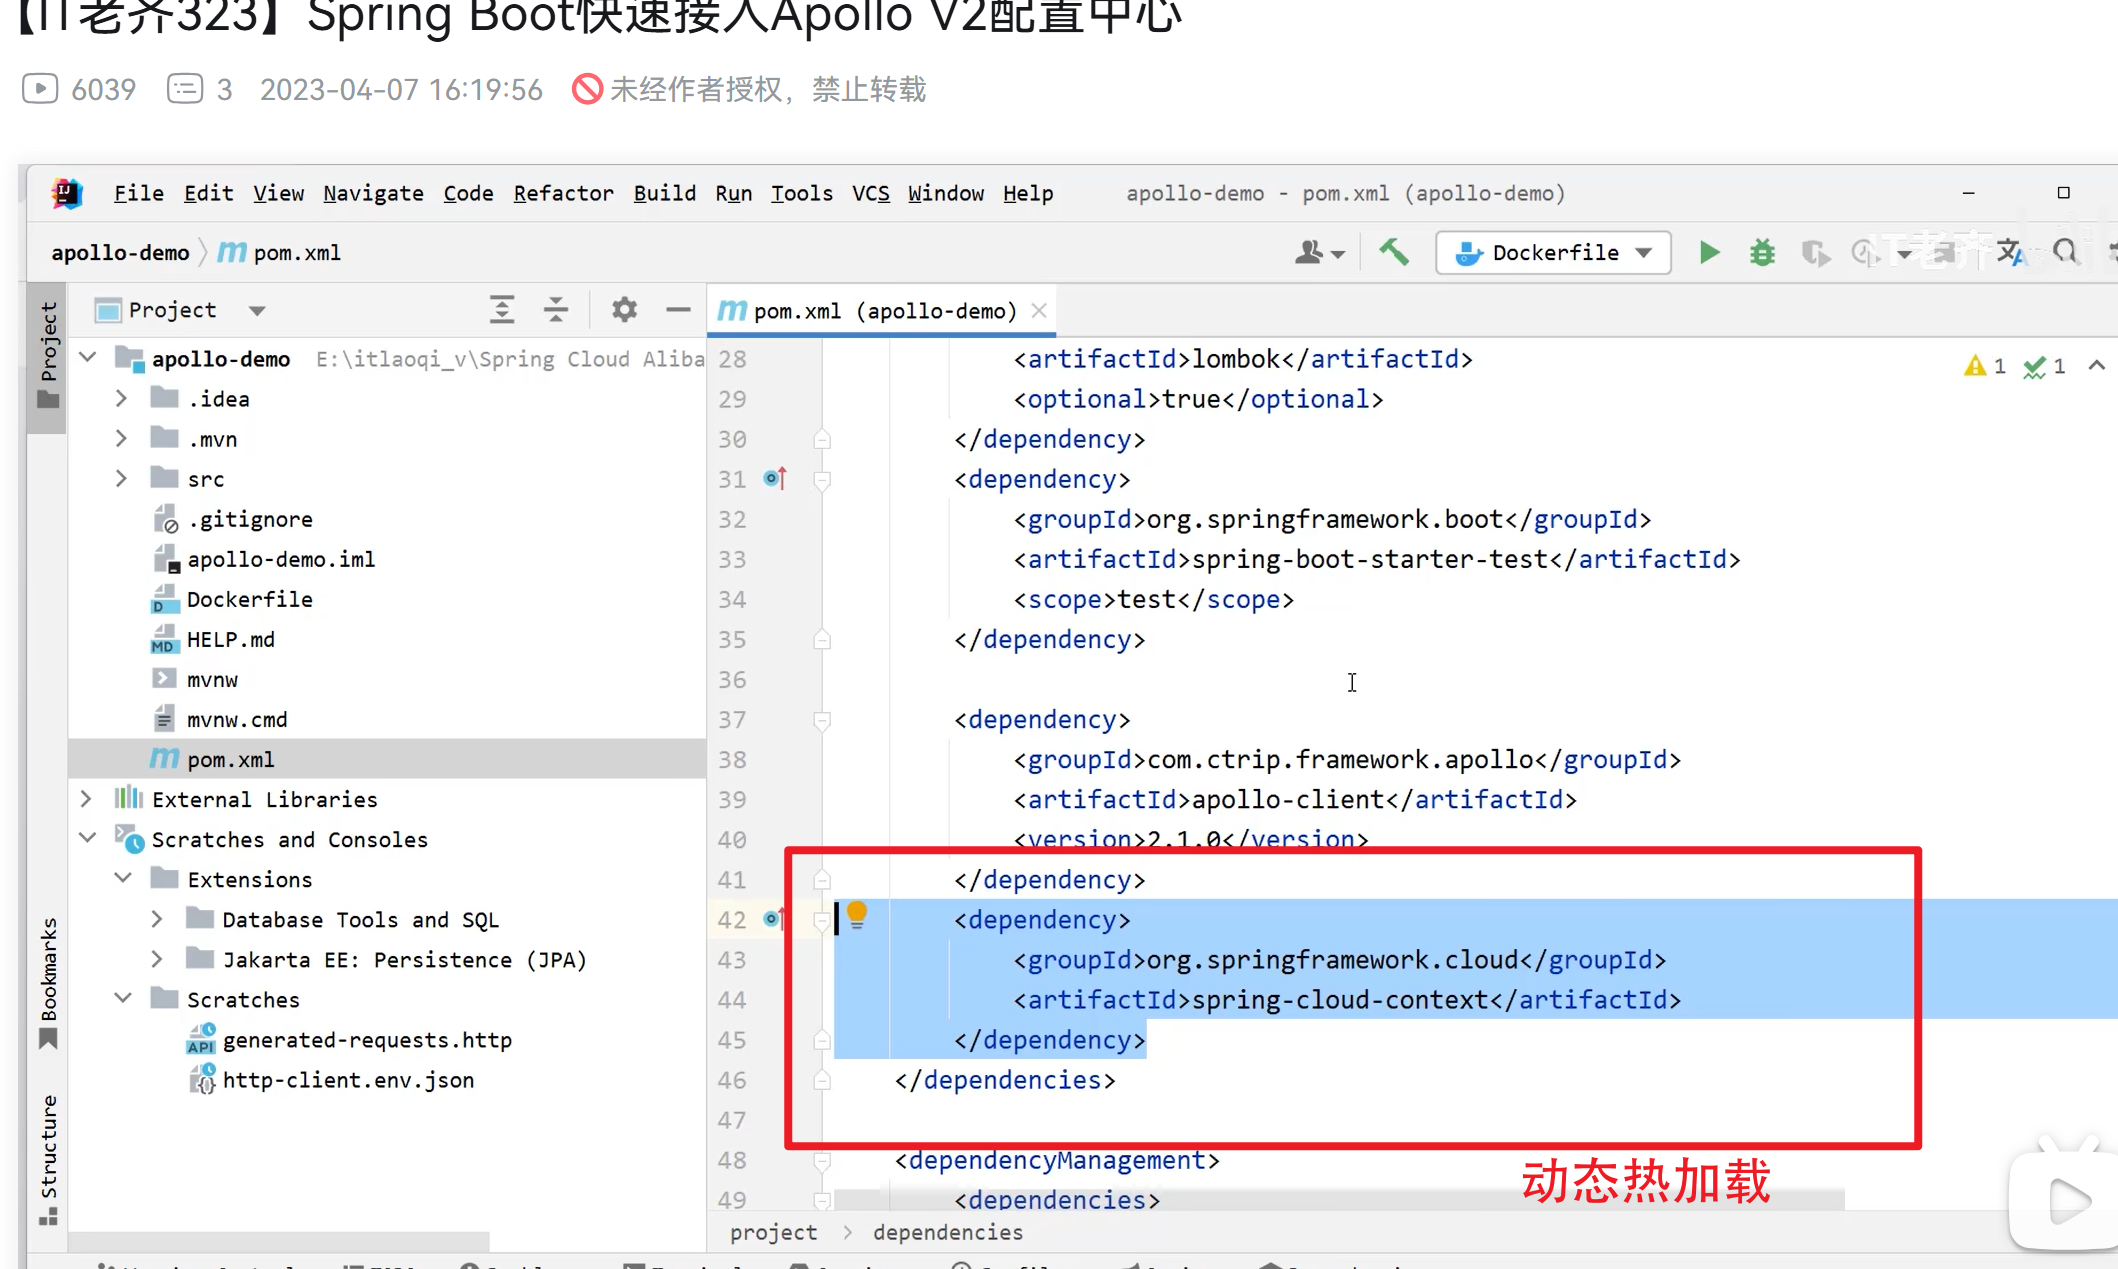Viewport: 2118px width, 1269px height.
Task: Click the Run with Coverage icon
Action: [1816, 253]
